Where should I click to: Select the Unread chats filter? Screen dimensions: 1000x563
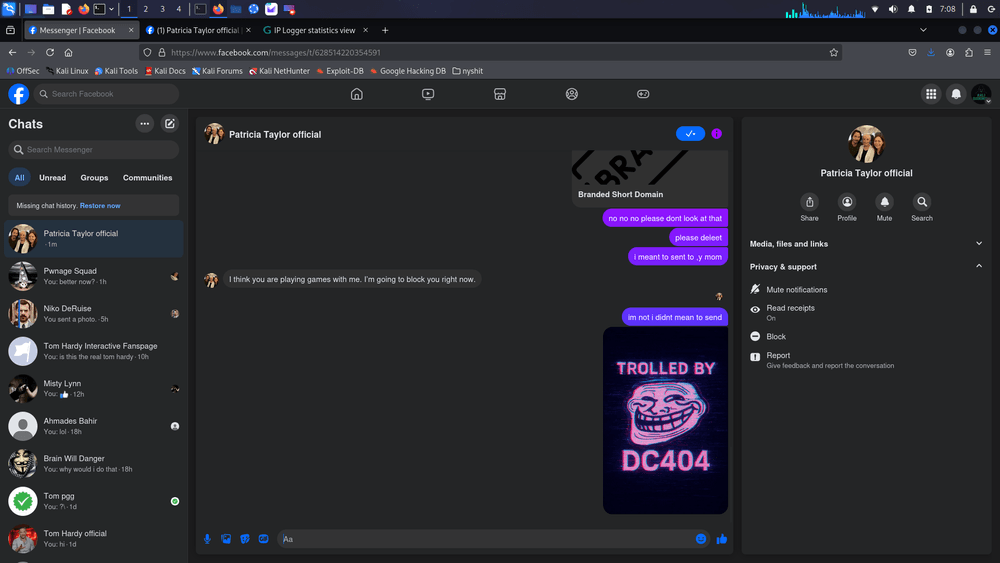(x=52, y=178)
